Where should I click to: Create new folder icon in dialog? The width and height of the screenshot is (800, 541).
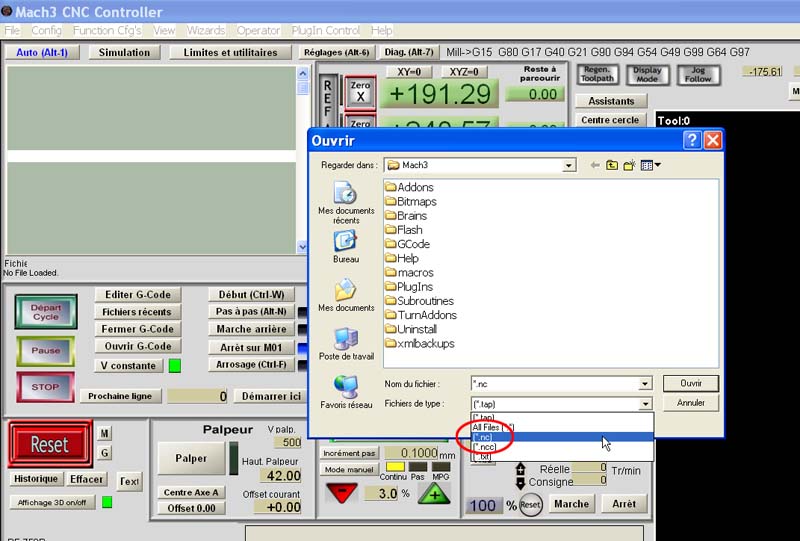pos(629,165)
